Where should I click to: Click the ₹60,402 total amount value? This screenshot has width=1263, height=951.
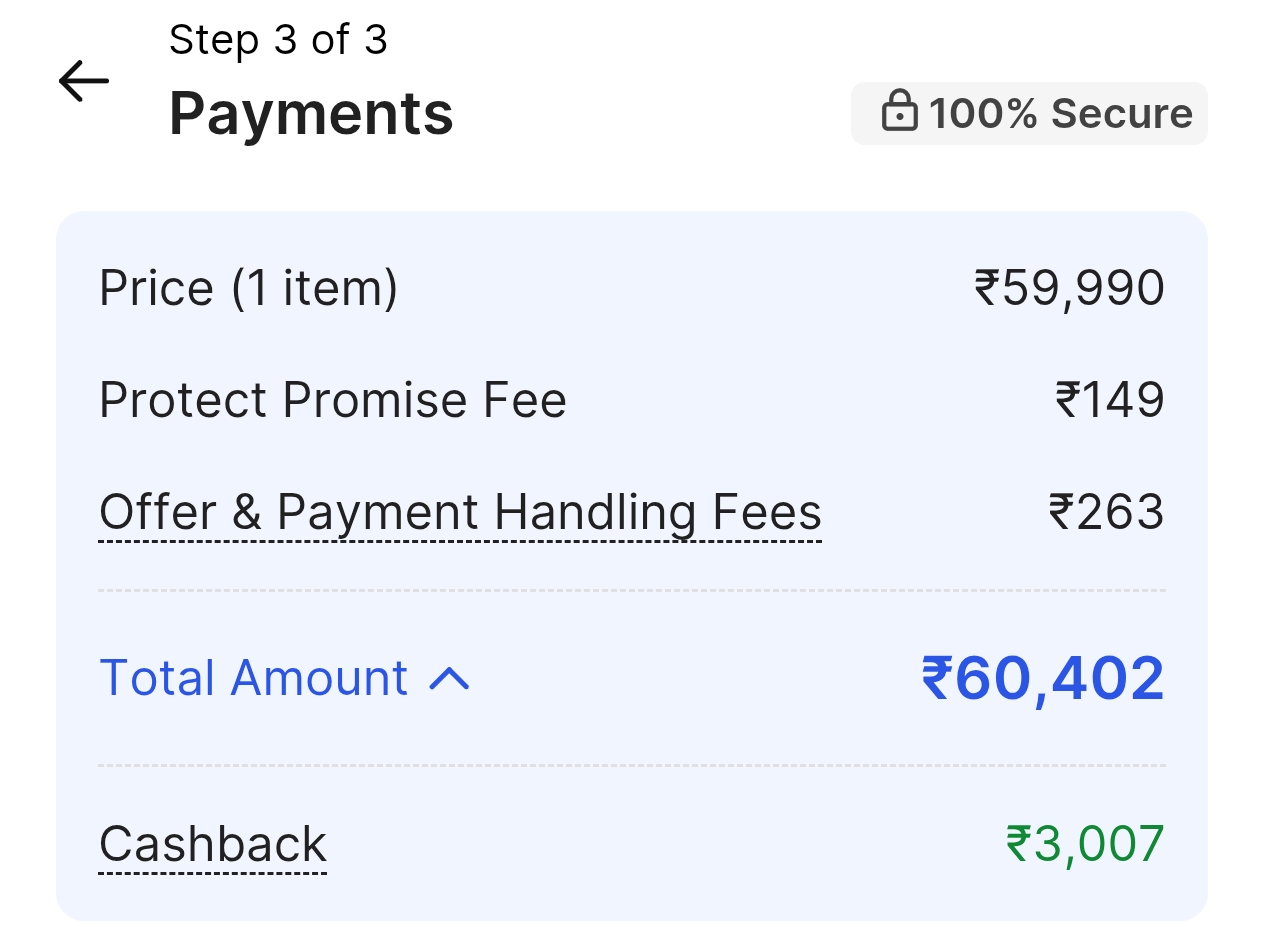click(x=1043, y=679)
